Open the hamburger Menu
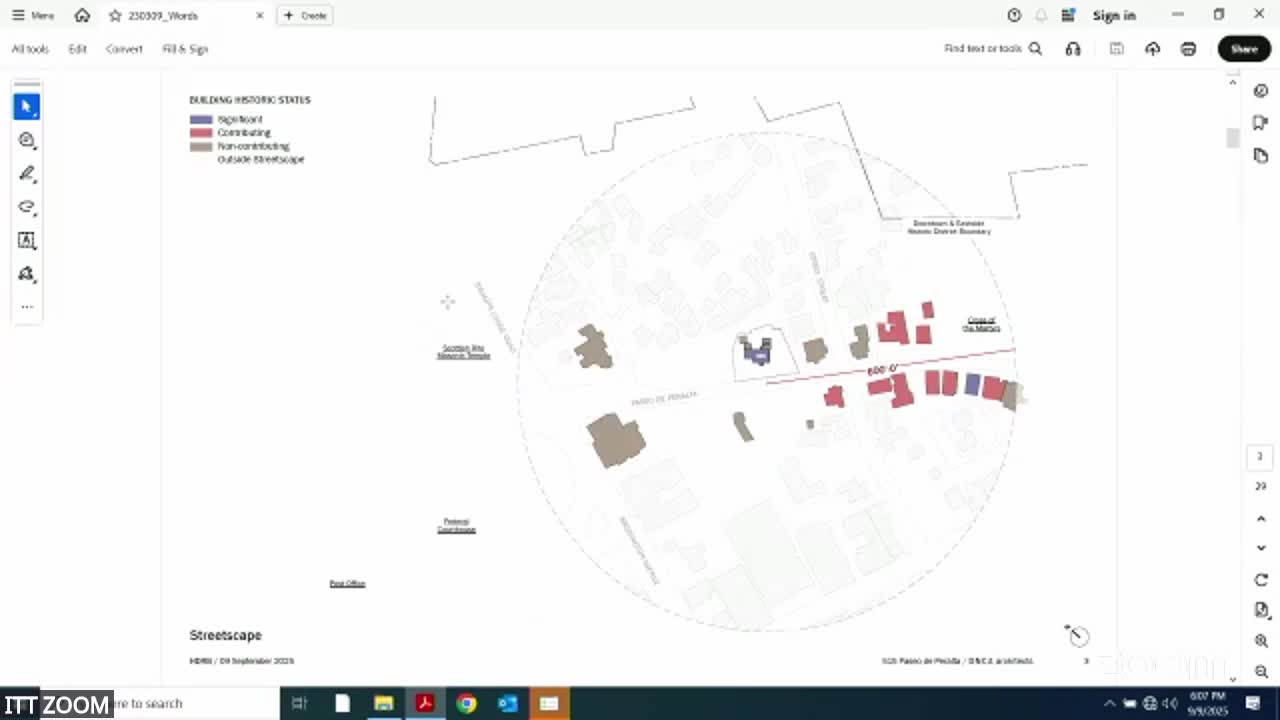 (x=33, y=15)
